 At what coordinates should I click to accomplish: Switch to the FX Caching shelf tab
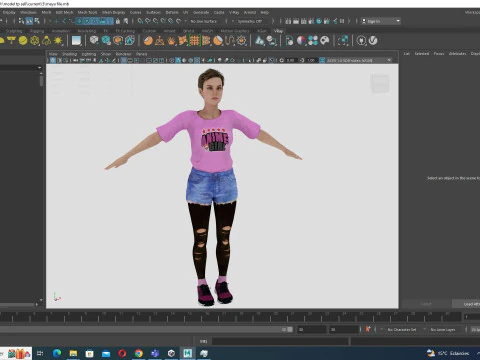tap(125, 31)
